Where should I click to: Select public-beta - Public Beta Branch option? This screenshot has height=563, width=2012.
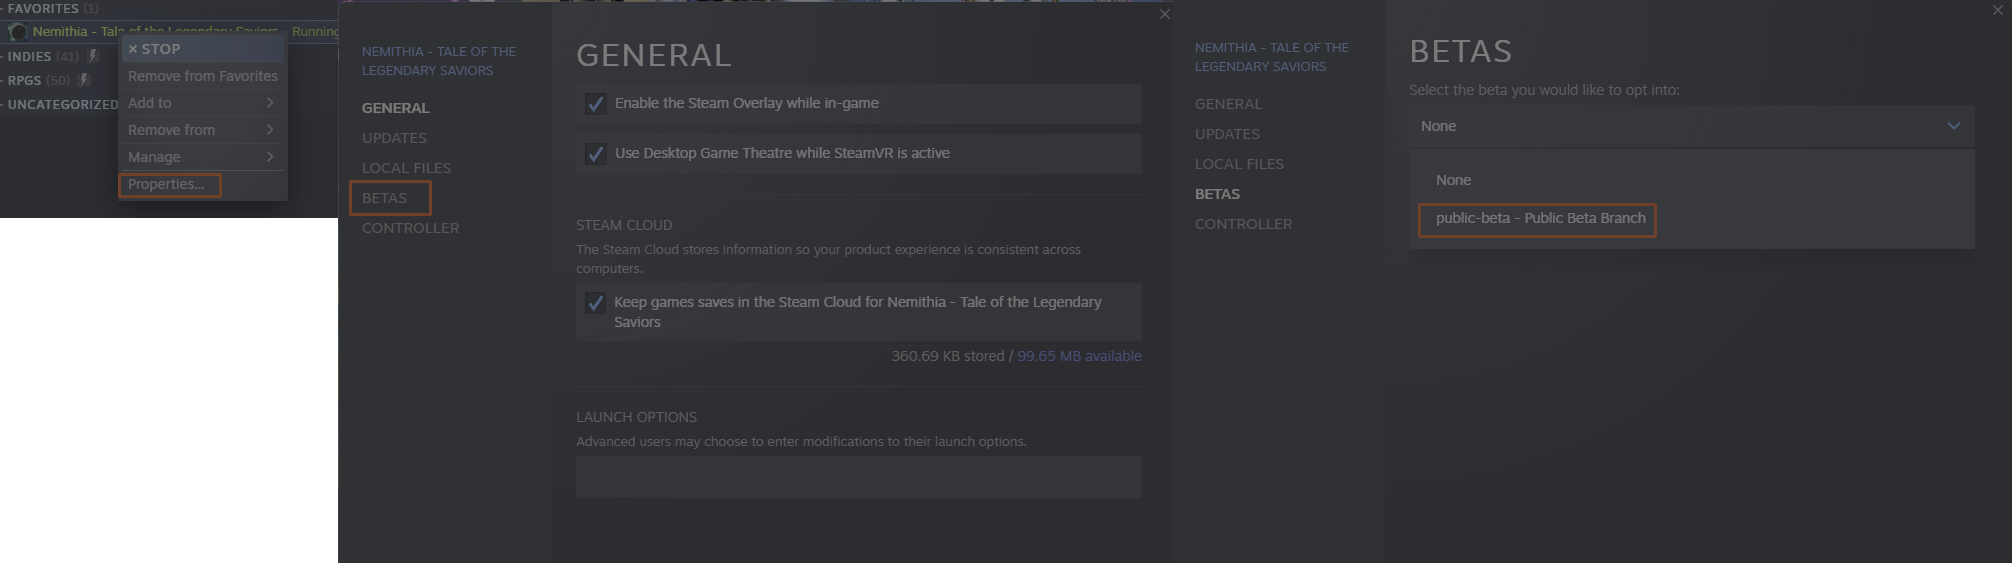point(1539,219)
